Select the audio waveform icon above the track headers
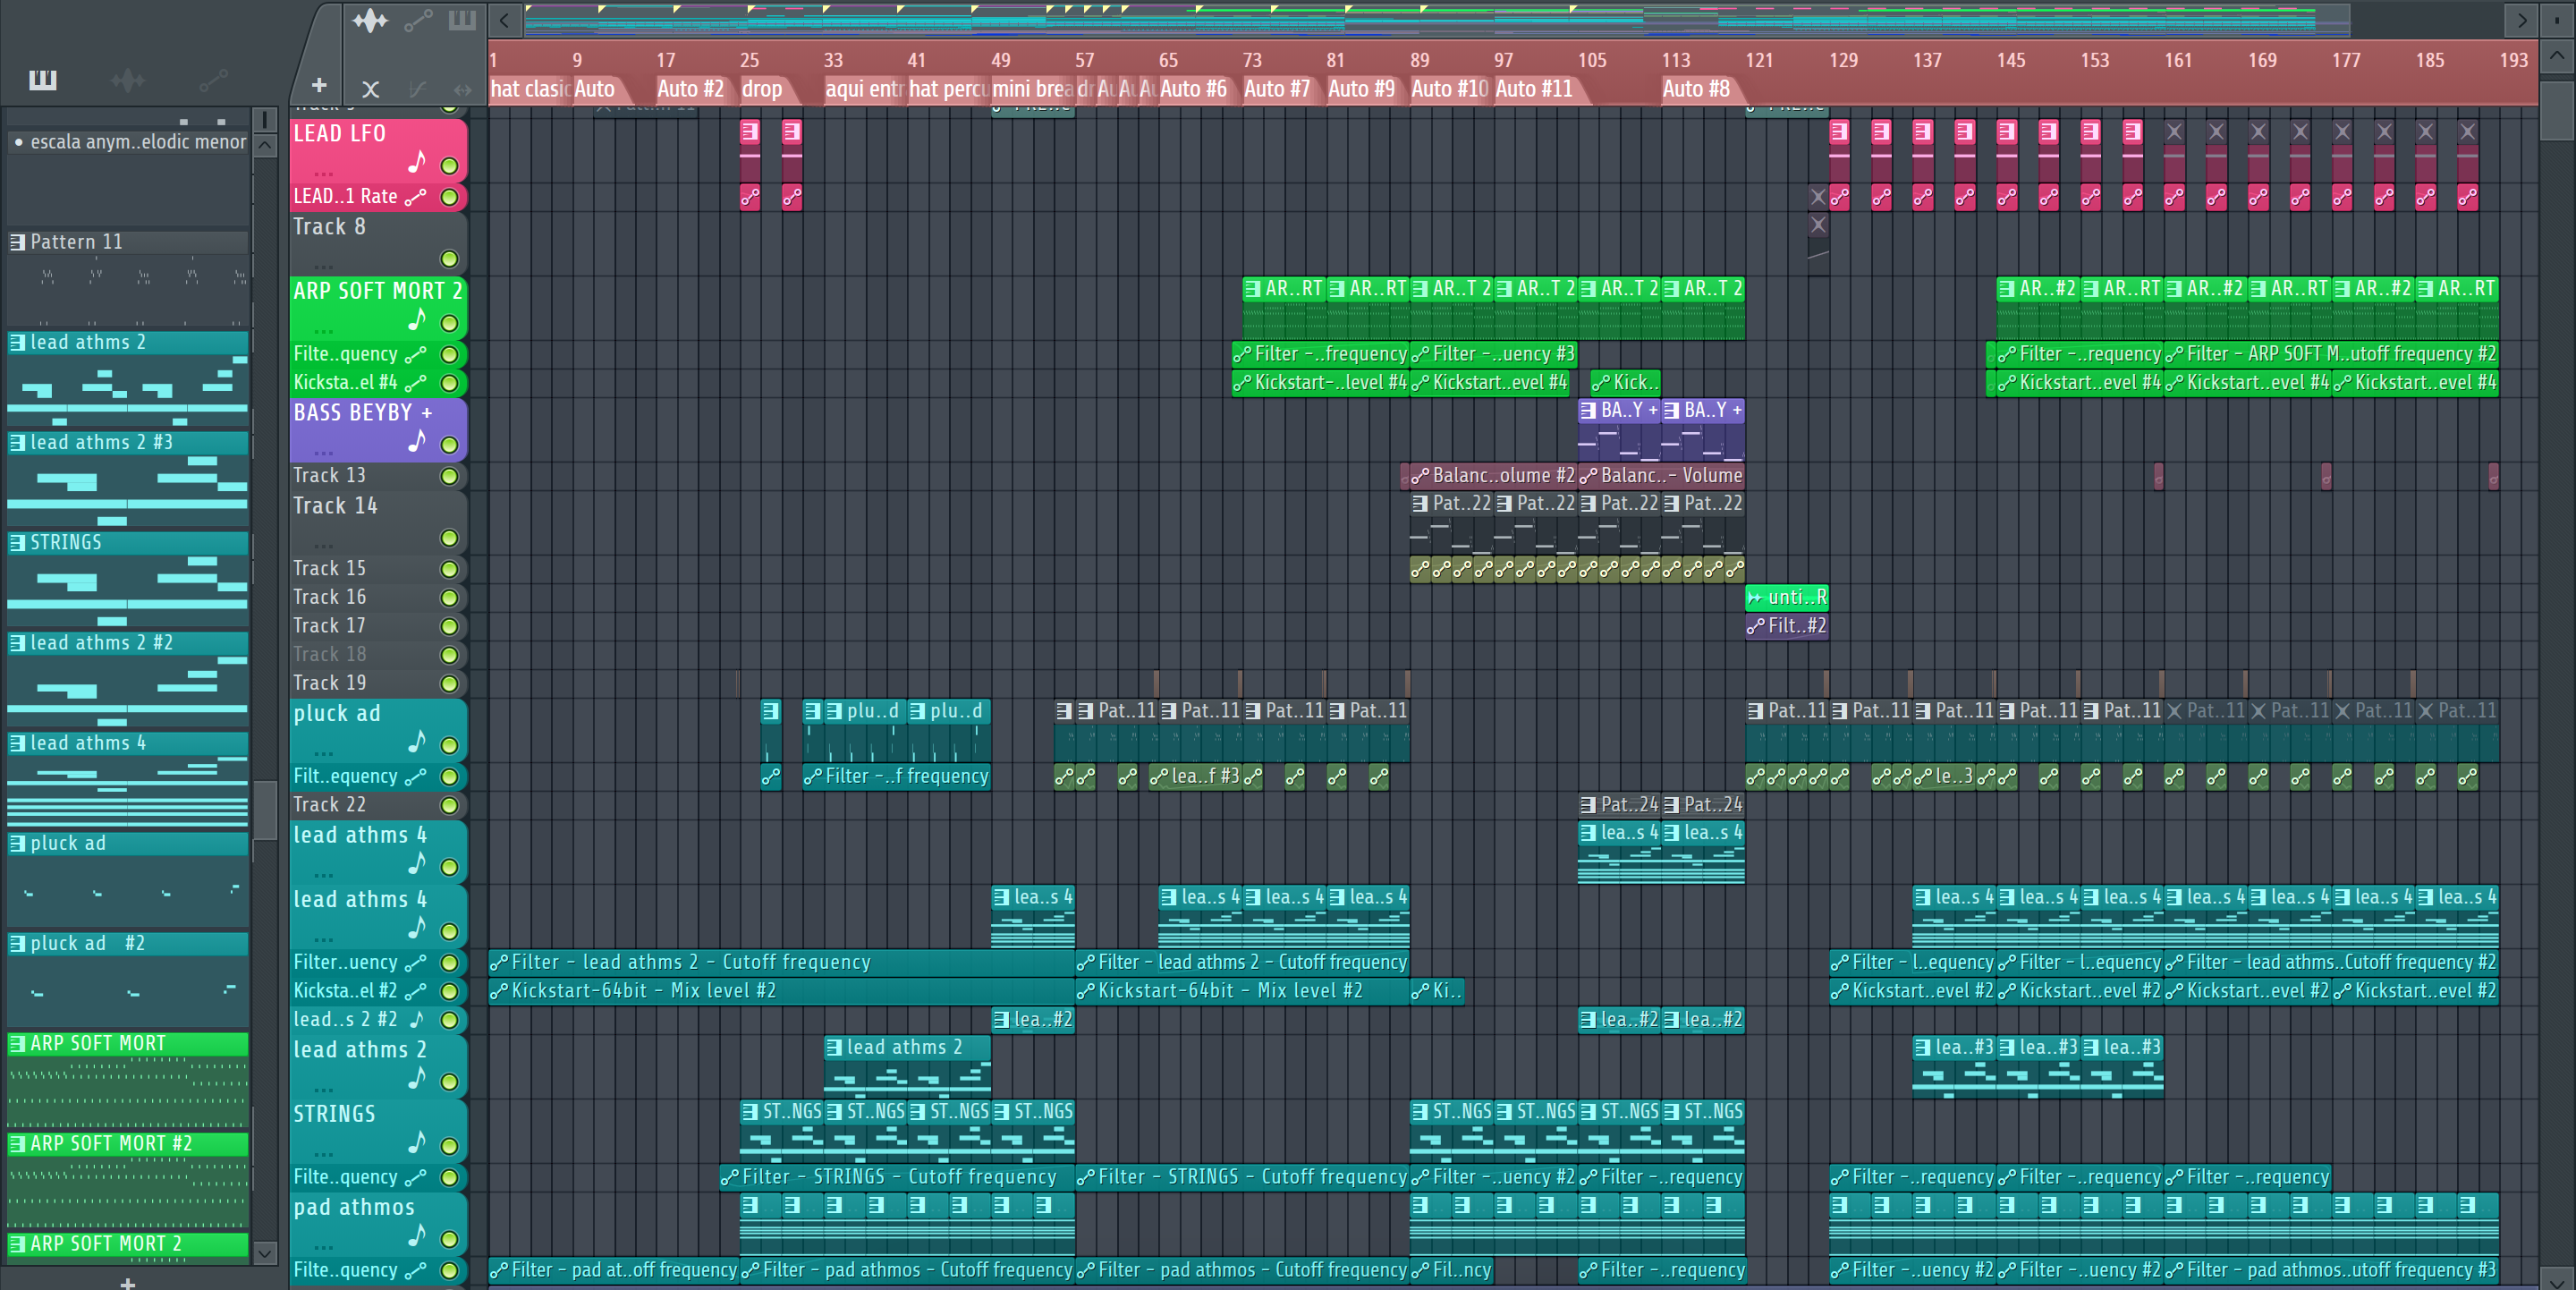Screen dimensions: 2576x1290 [369, 20]
